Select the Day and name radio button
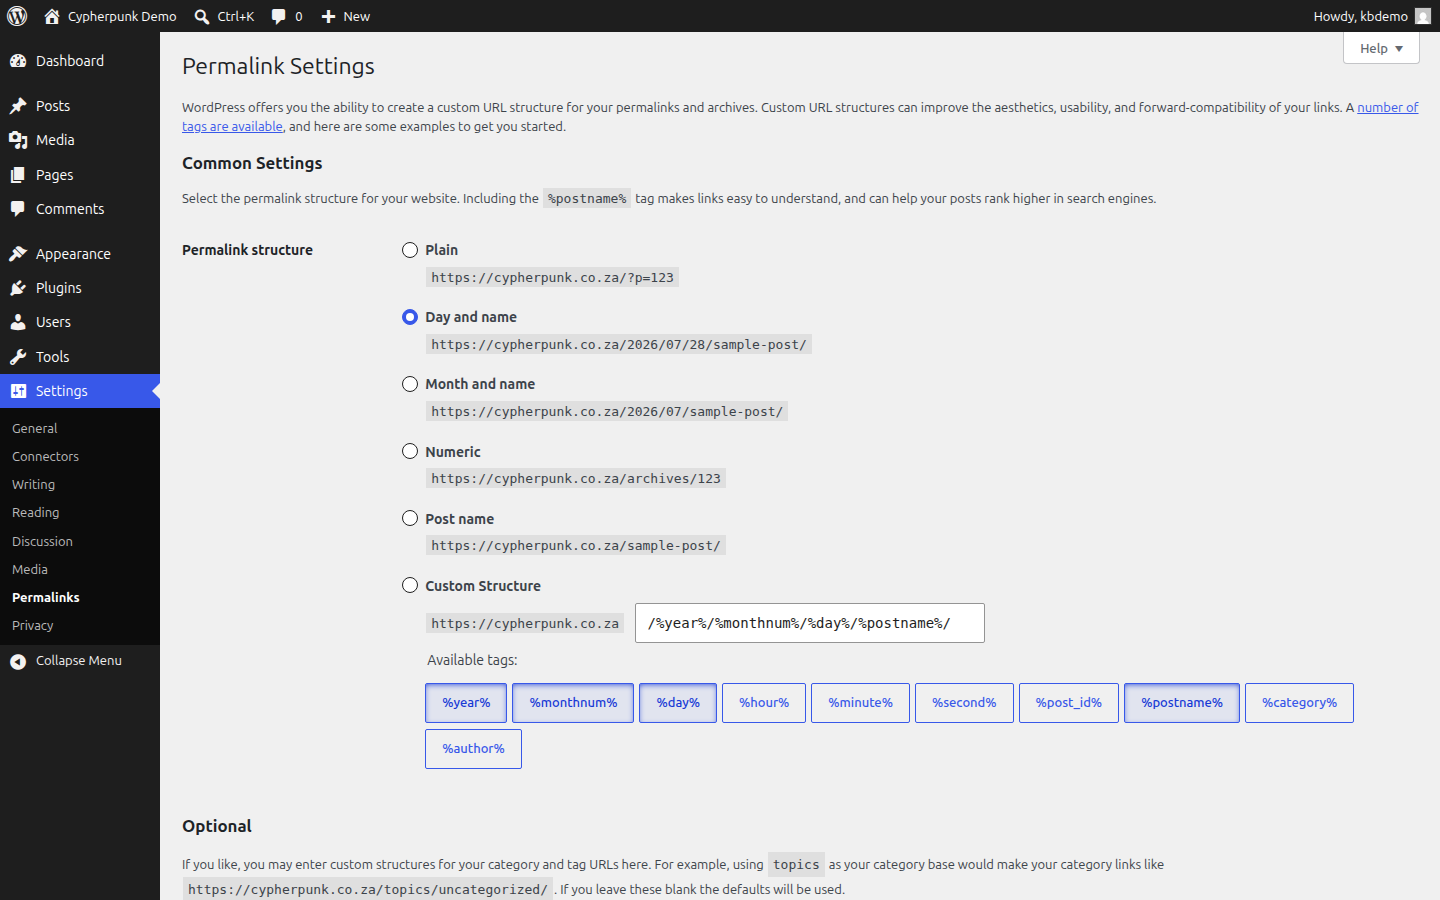Screen dimensions: 1440x900 [x=410, y=317]
